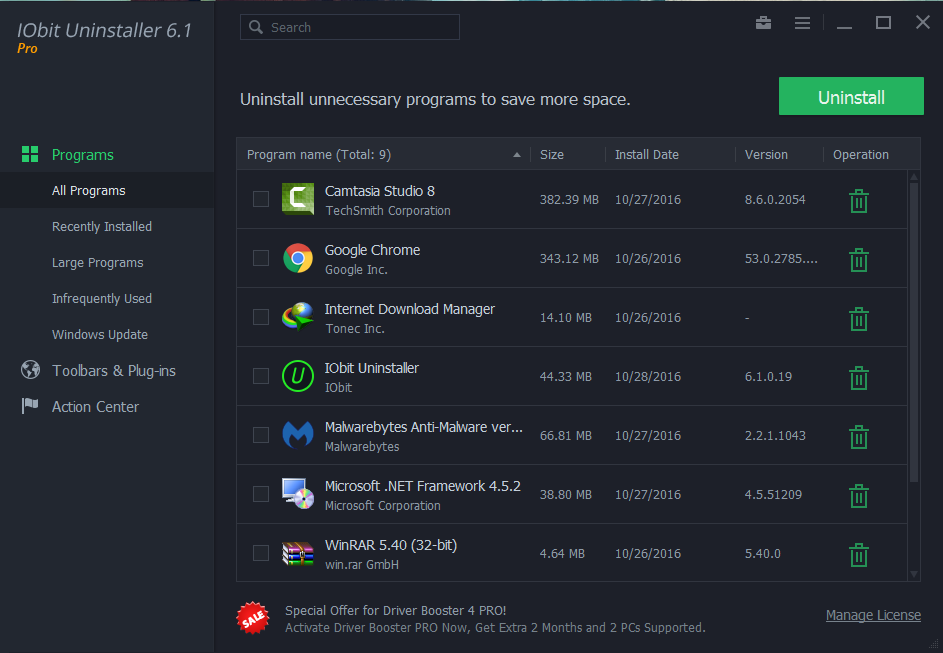Click the red SALE badge icon
943x653 pixels.
tap(253, 618)
